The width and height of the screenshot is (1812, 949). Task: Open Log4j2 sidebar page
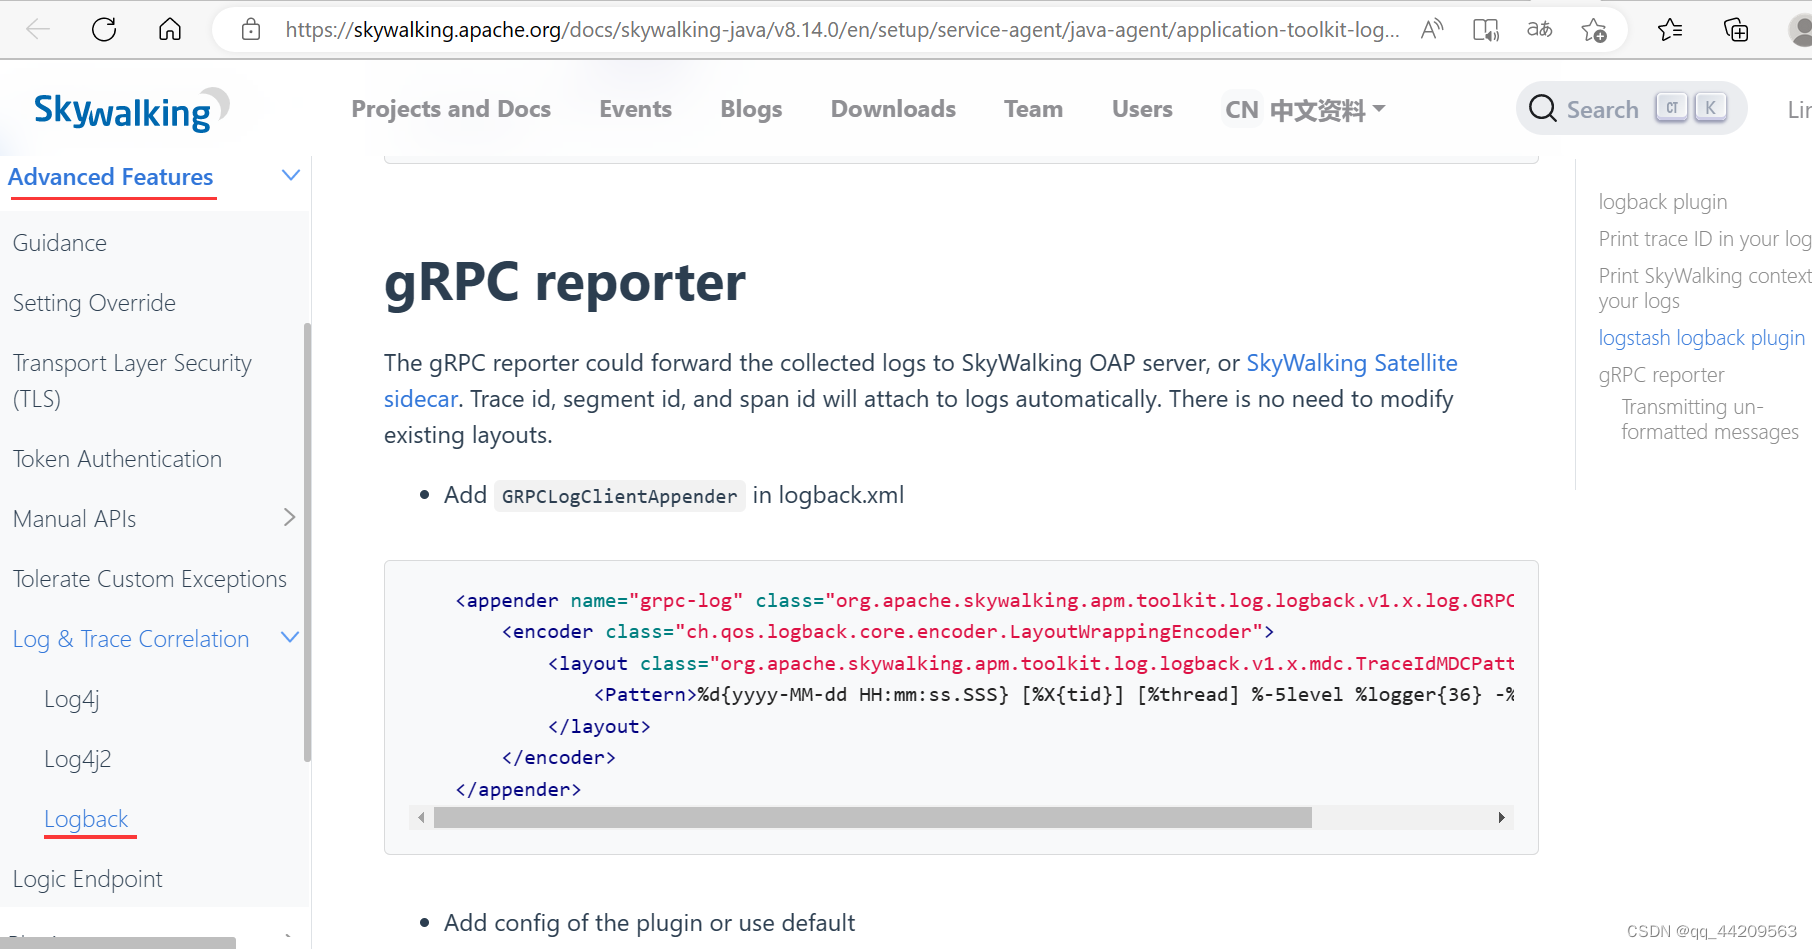coord(78,759)
